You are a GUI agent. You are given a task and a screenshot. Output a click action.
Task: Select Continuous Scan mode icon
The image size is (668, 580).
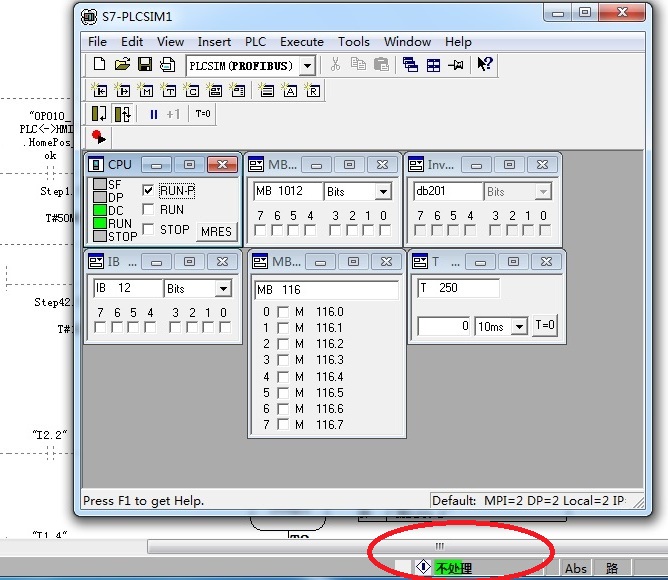pos(123,114)
